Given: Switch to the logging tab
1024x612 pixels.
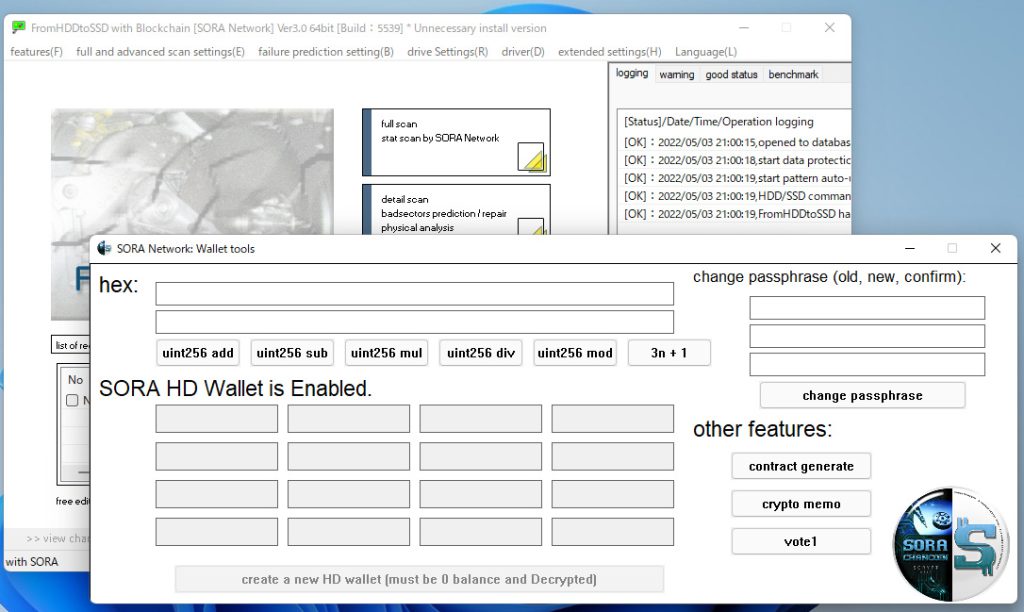Looking at the screenshot, I should 632,73.
